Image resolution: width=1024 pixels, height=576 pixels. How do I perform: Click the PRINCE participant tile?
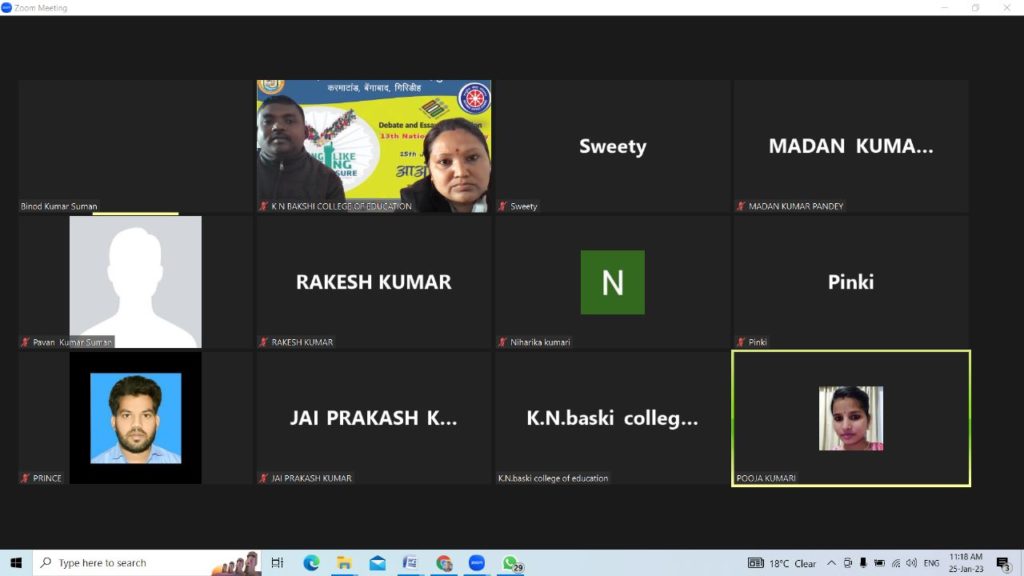click(x=136, y=418)
